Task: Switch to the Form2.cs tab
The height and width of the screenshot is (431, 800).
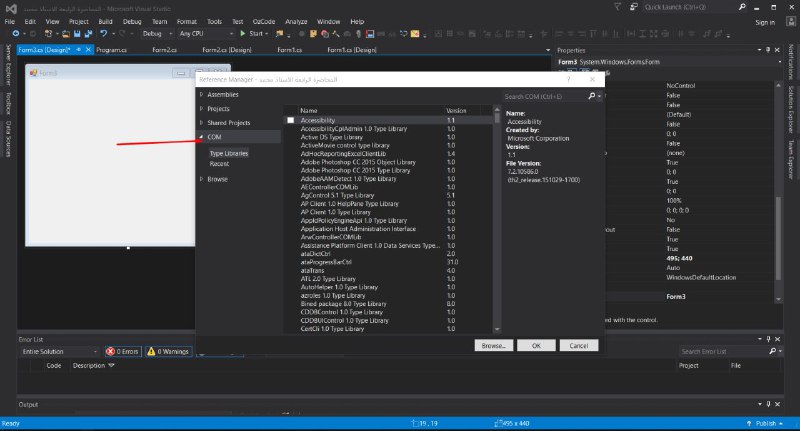Action: point(164,50)
